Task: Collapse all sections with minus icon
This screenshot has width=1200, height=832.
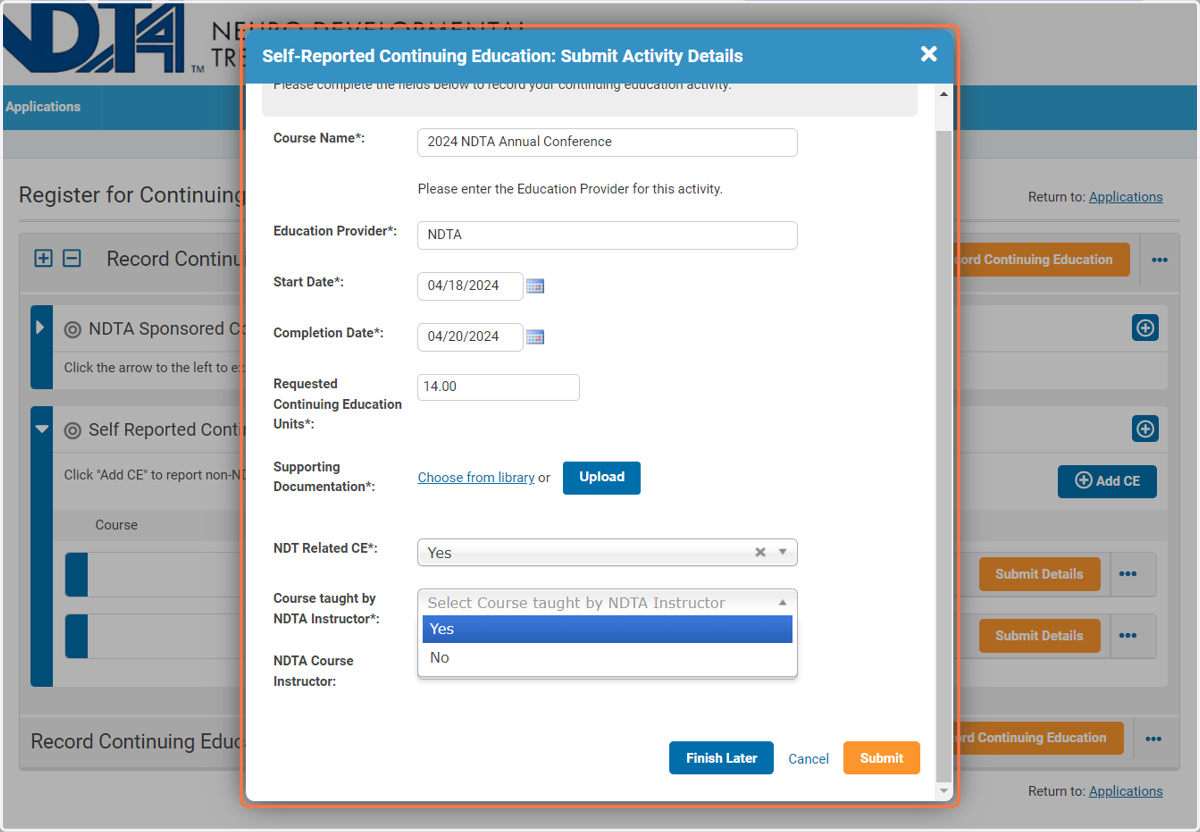Action: point(72,259)
